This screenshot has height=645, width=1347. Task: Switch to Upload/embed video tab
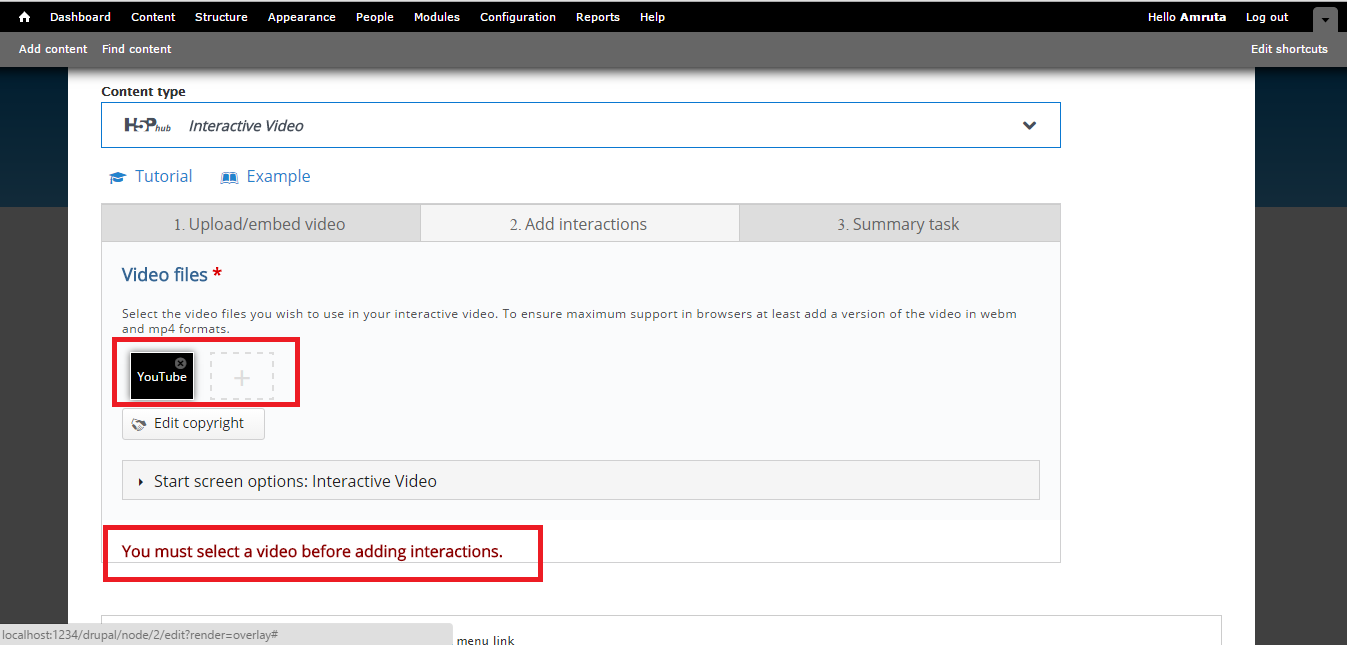(x=261, y=224)
